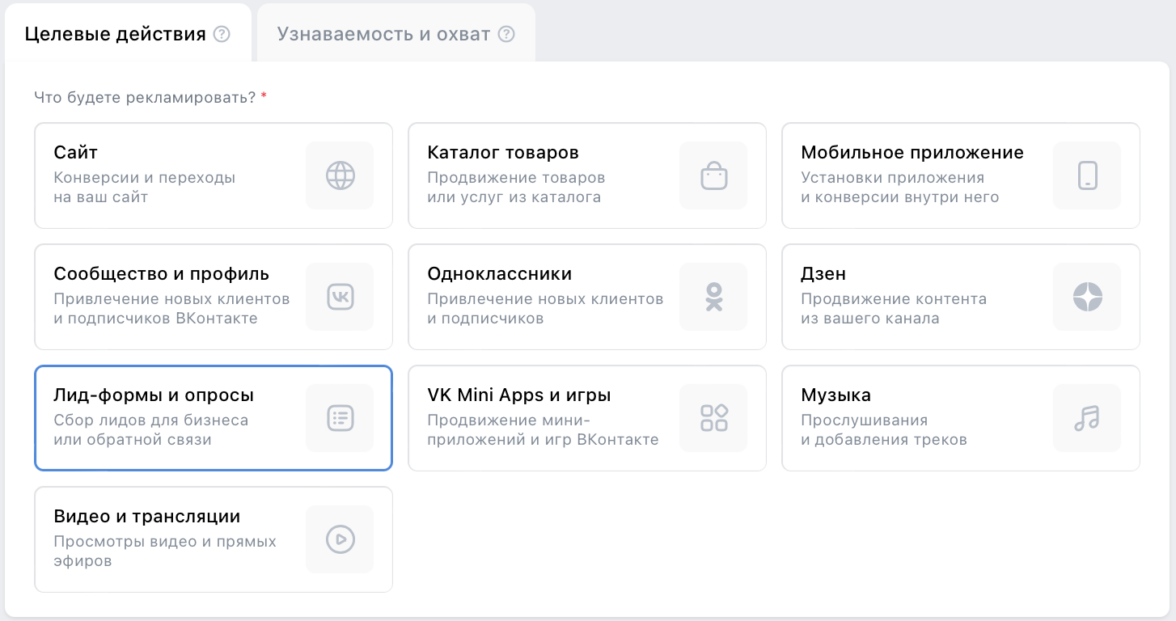Choose Сообщество и профиль title

(161, 274)
